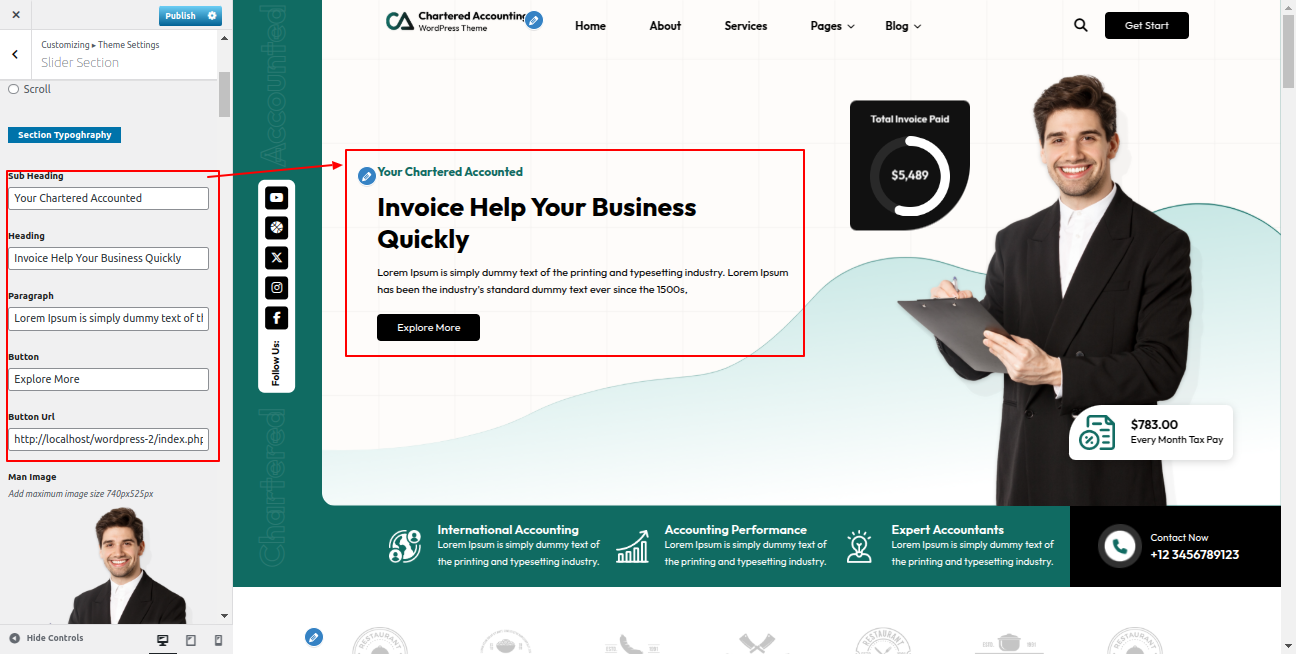
Task: Expand the Pages menu dropdown
Action: coord(832,26)
